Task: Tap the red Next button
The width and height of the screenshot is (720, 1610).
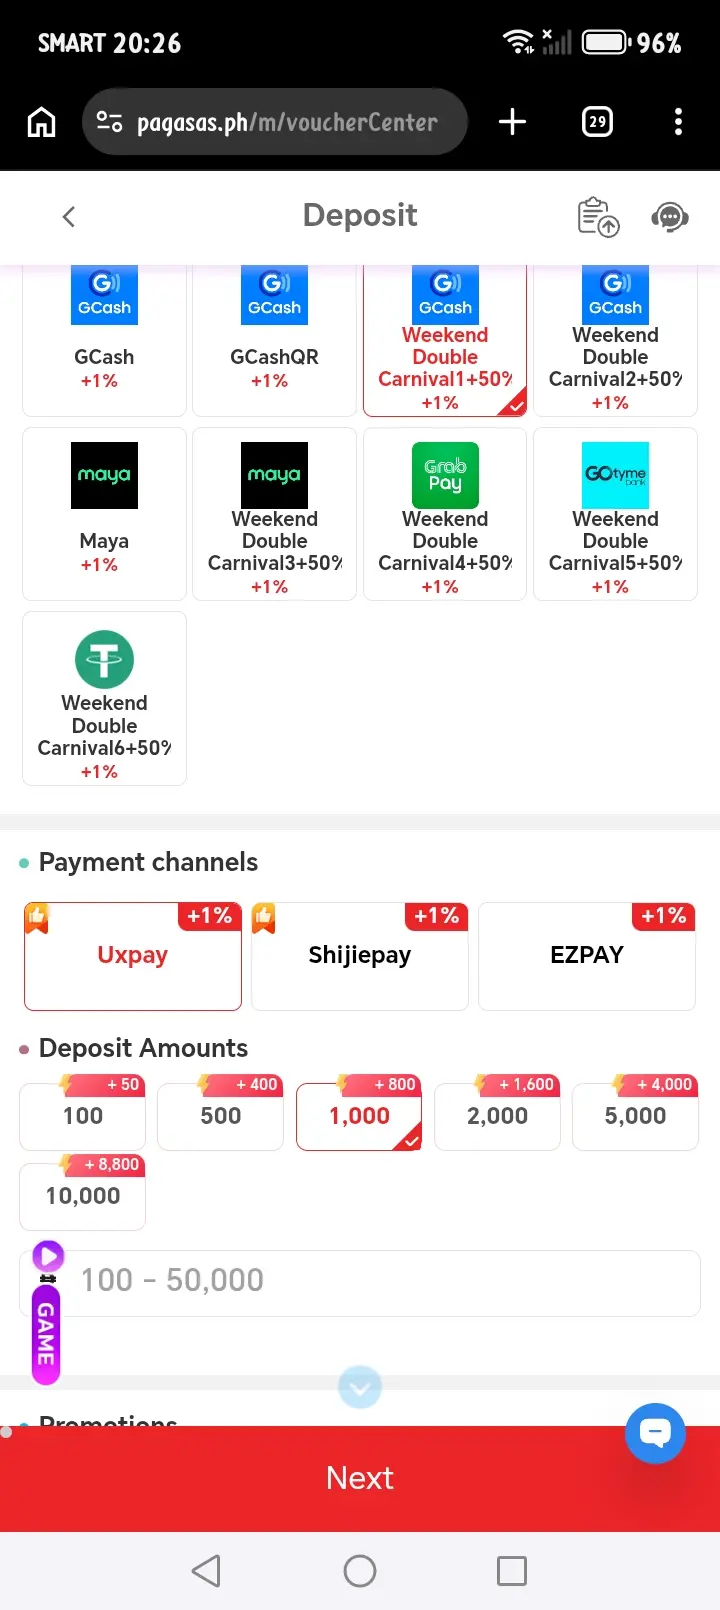Action: point(360,1478)
